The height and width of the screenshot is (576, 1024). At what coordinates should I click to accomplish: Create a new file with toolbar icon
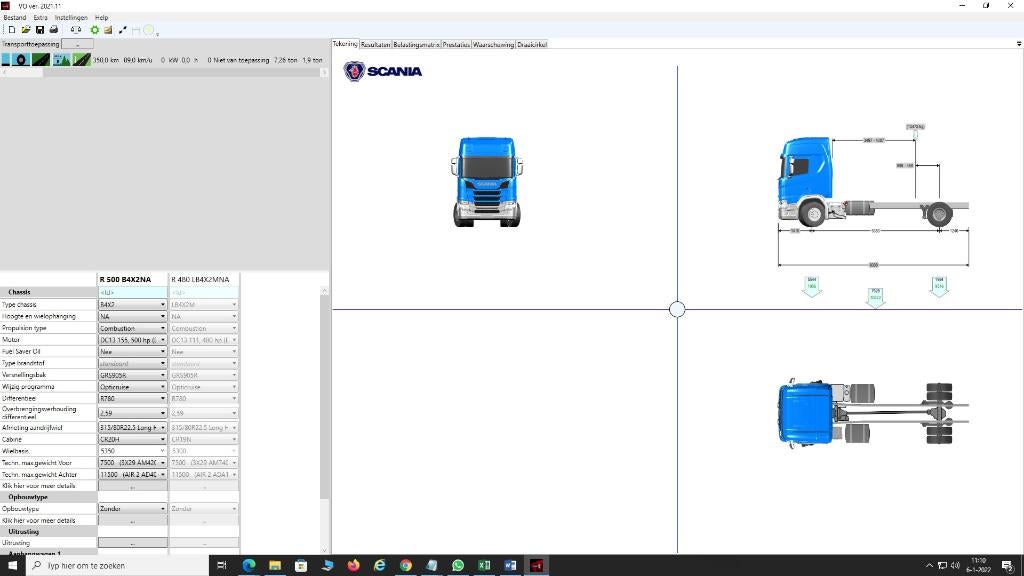(x=12, y=30)
